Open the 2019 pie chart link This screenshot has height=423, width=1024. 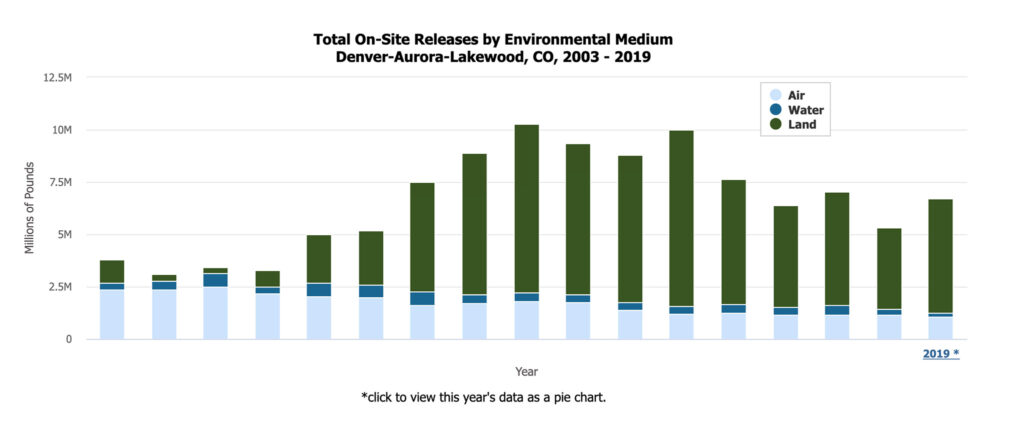click(940, 354)
